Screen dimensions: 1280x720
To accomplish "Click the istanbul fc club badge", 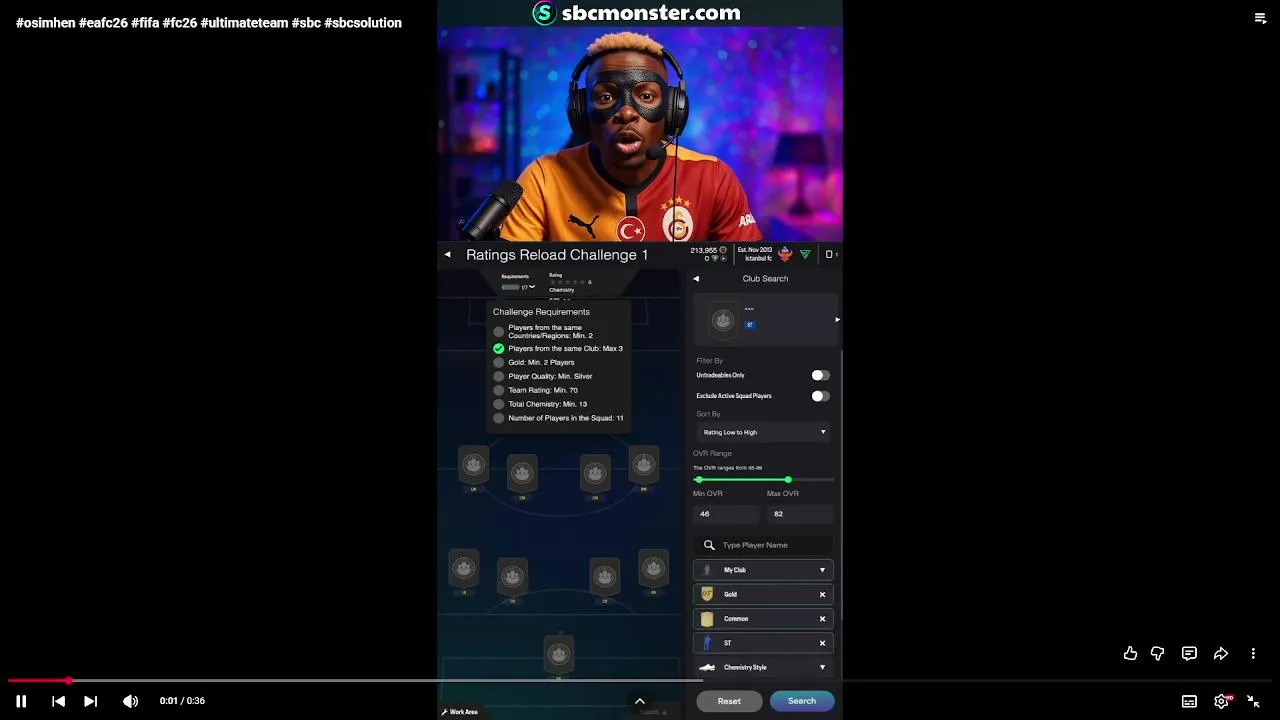I will click(x=785, y=254).
